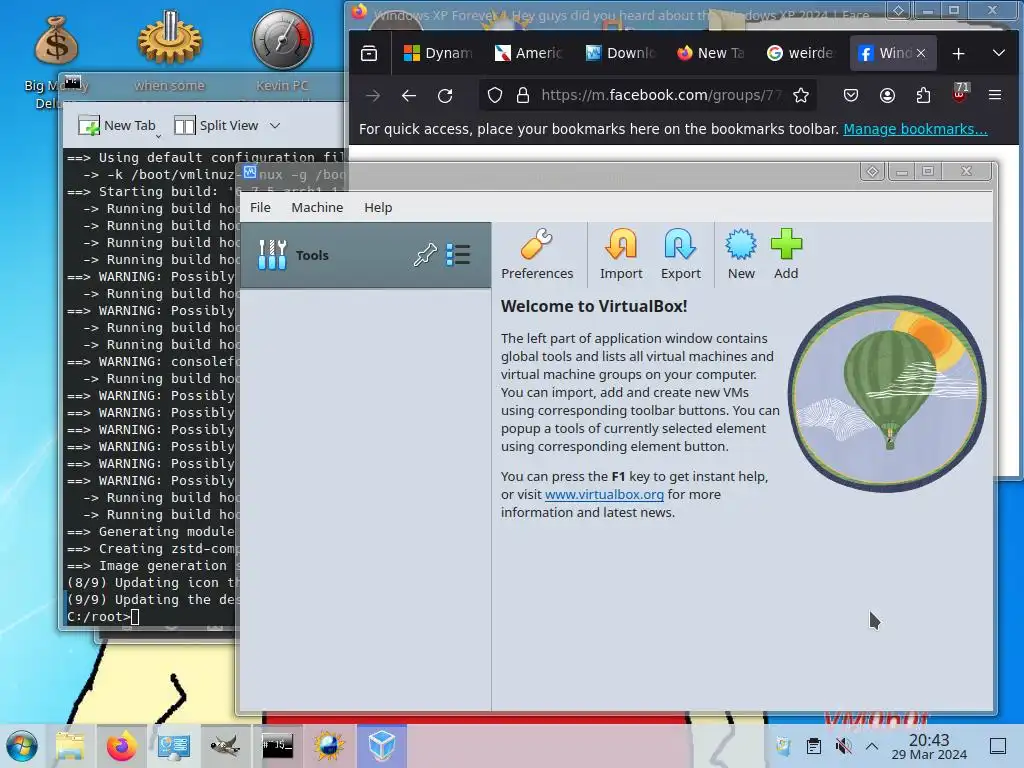This screenshot has height=768, width=1024.
Task: Switch to VirtualBox cube in taskbar
Action: click(x=381, y=746)
